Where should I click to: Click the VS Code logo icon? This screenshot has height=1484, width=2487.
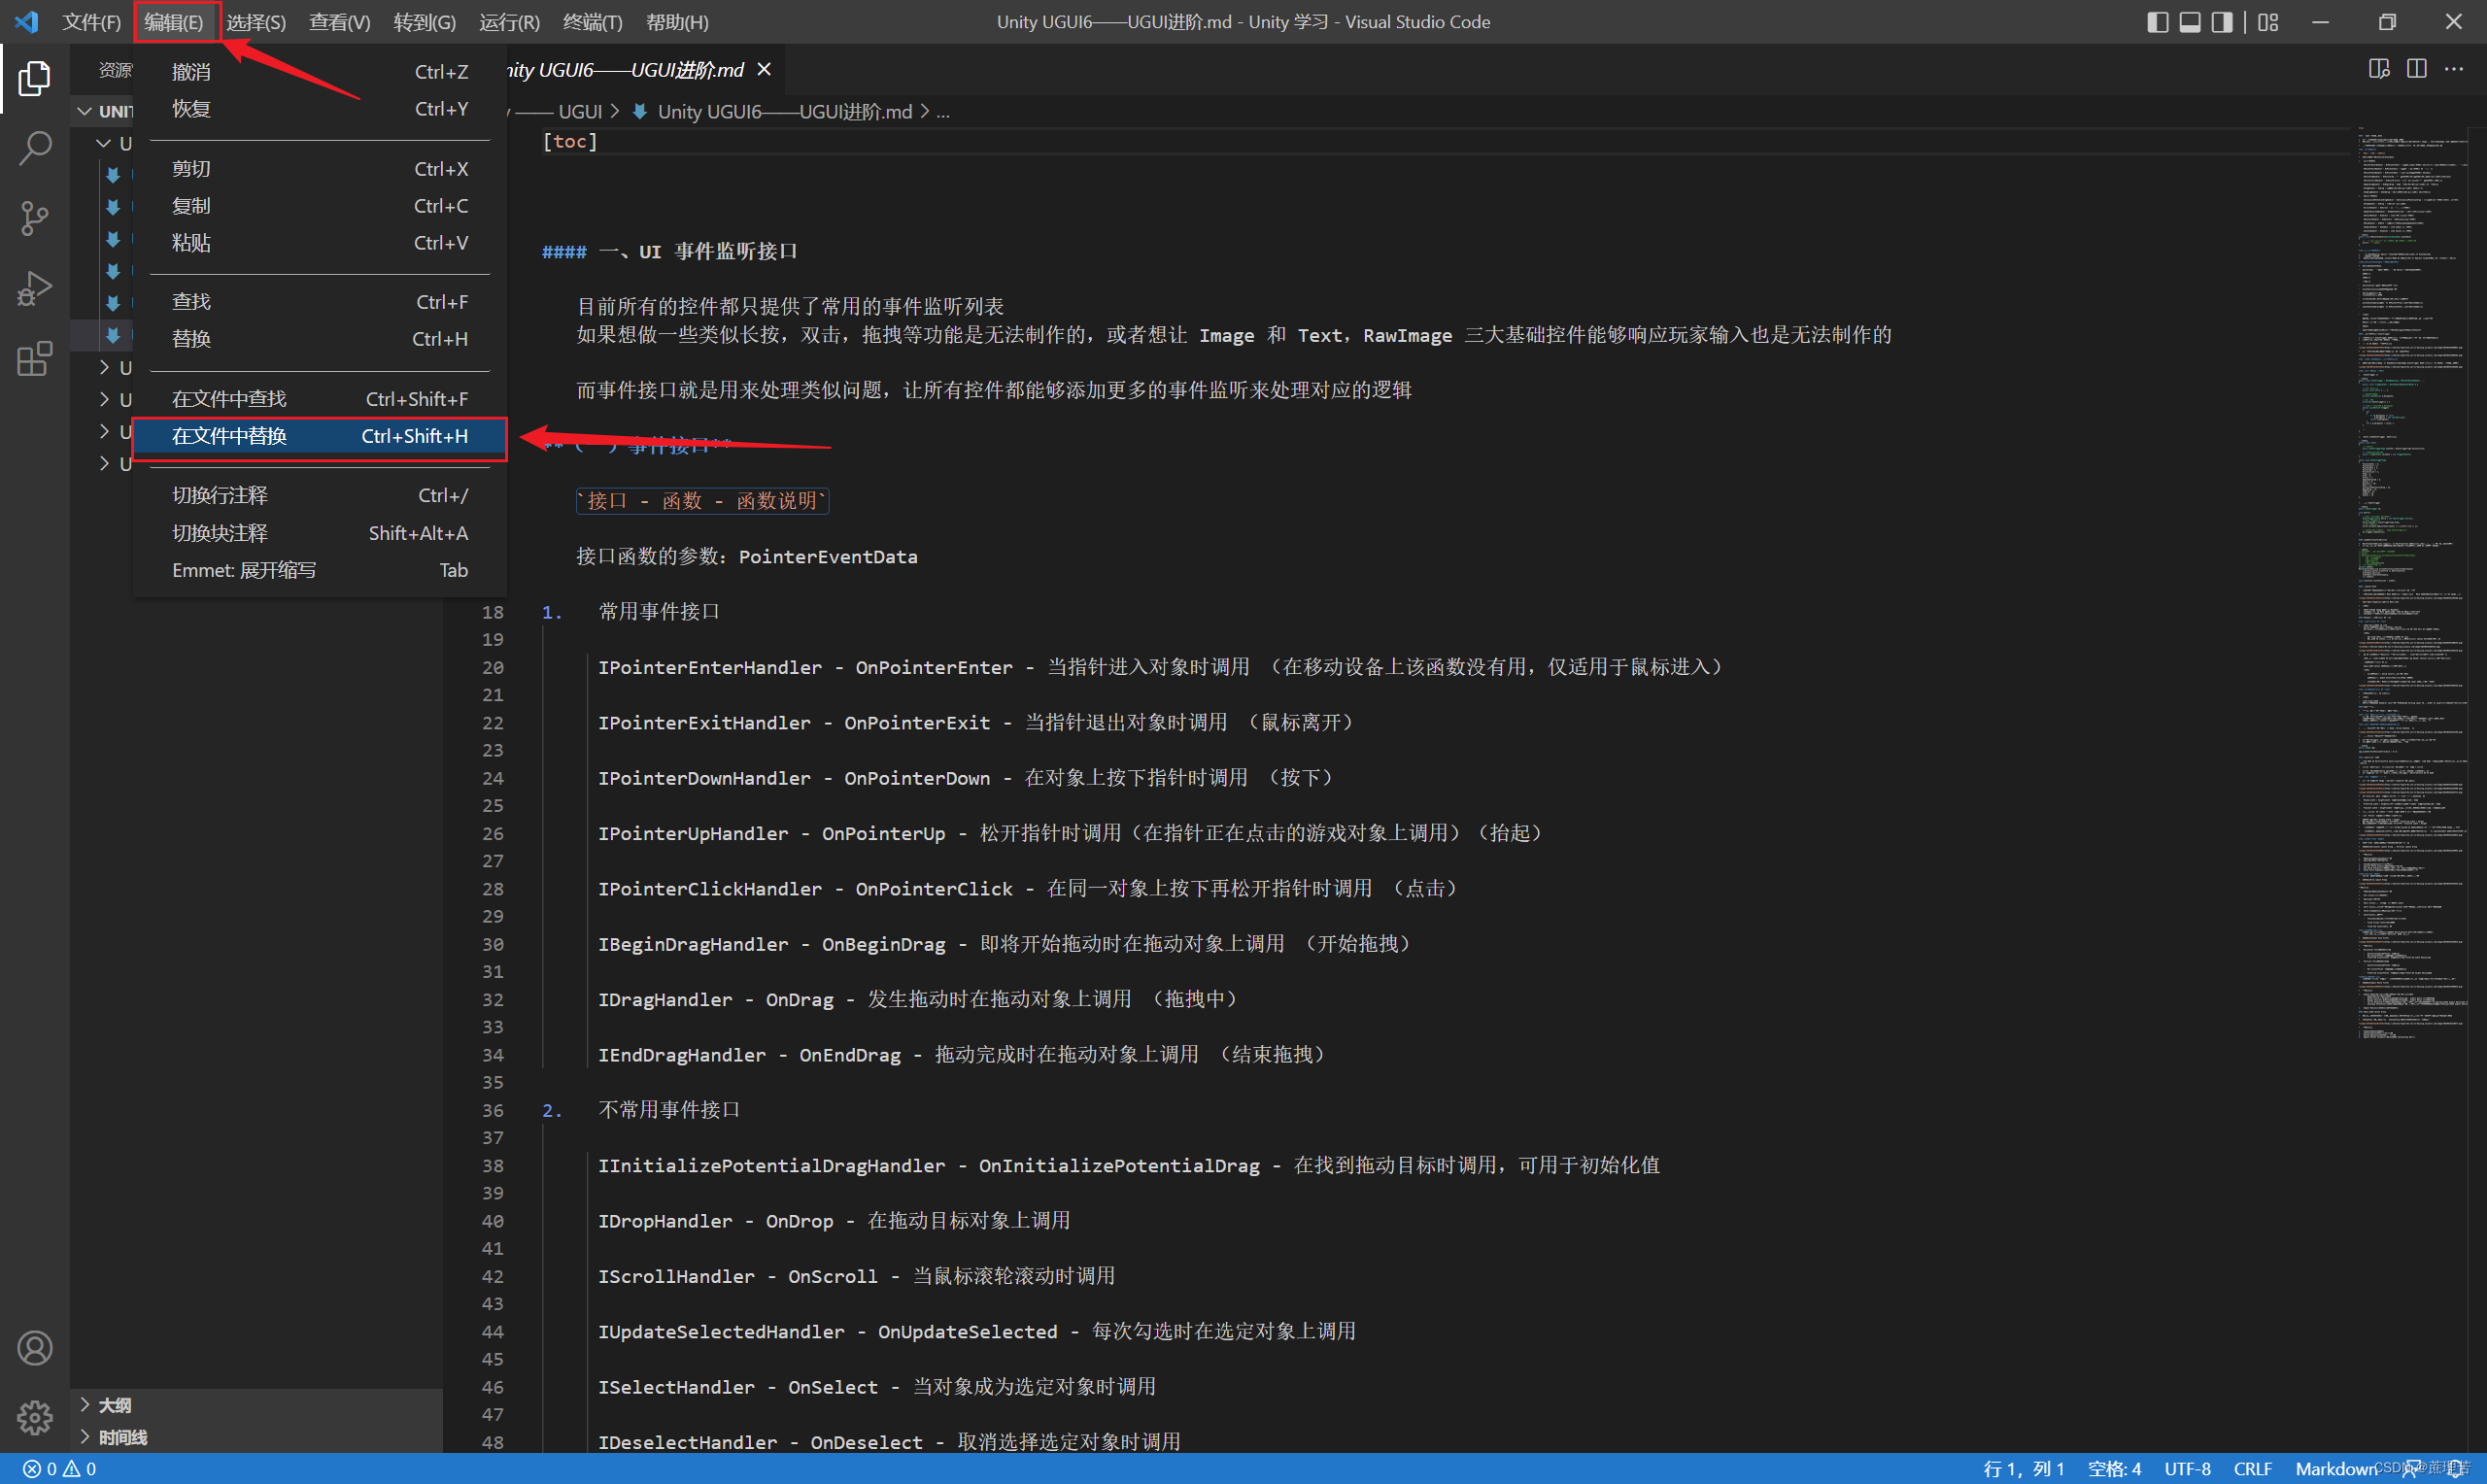click(x=27, y=21)
